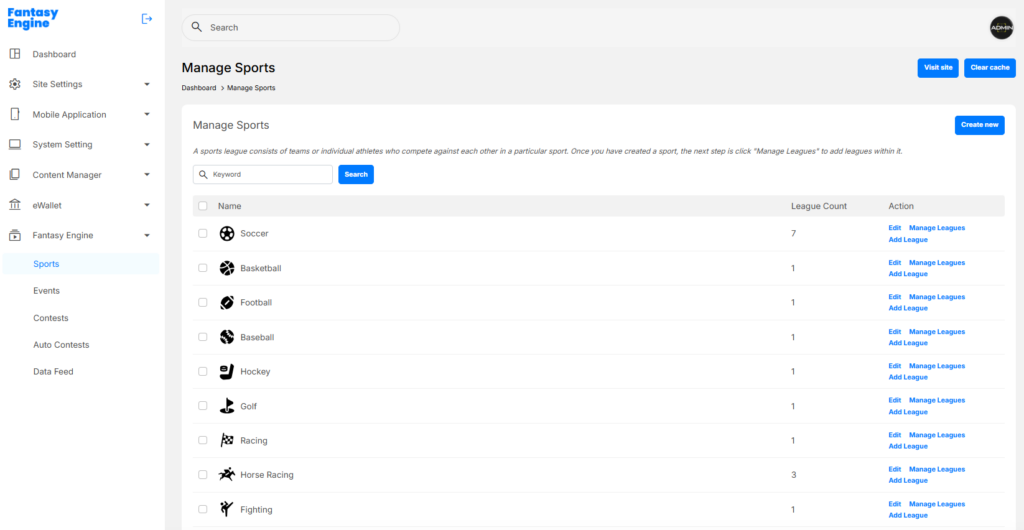The height and width of the screenshot is (530, 1024).
Task: Click the Soccer ball icon
Action: 227,234
